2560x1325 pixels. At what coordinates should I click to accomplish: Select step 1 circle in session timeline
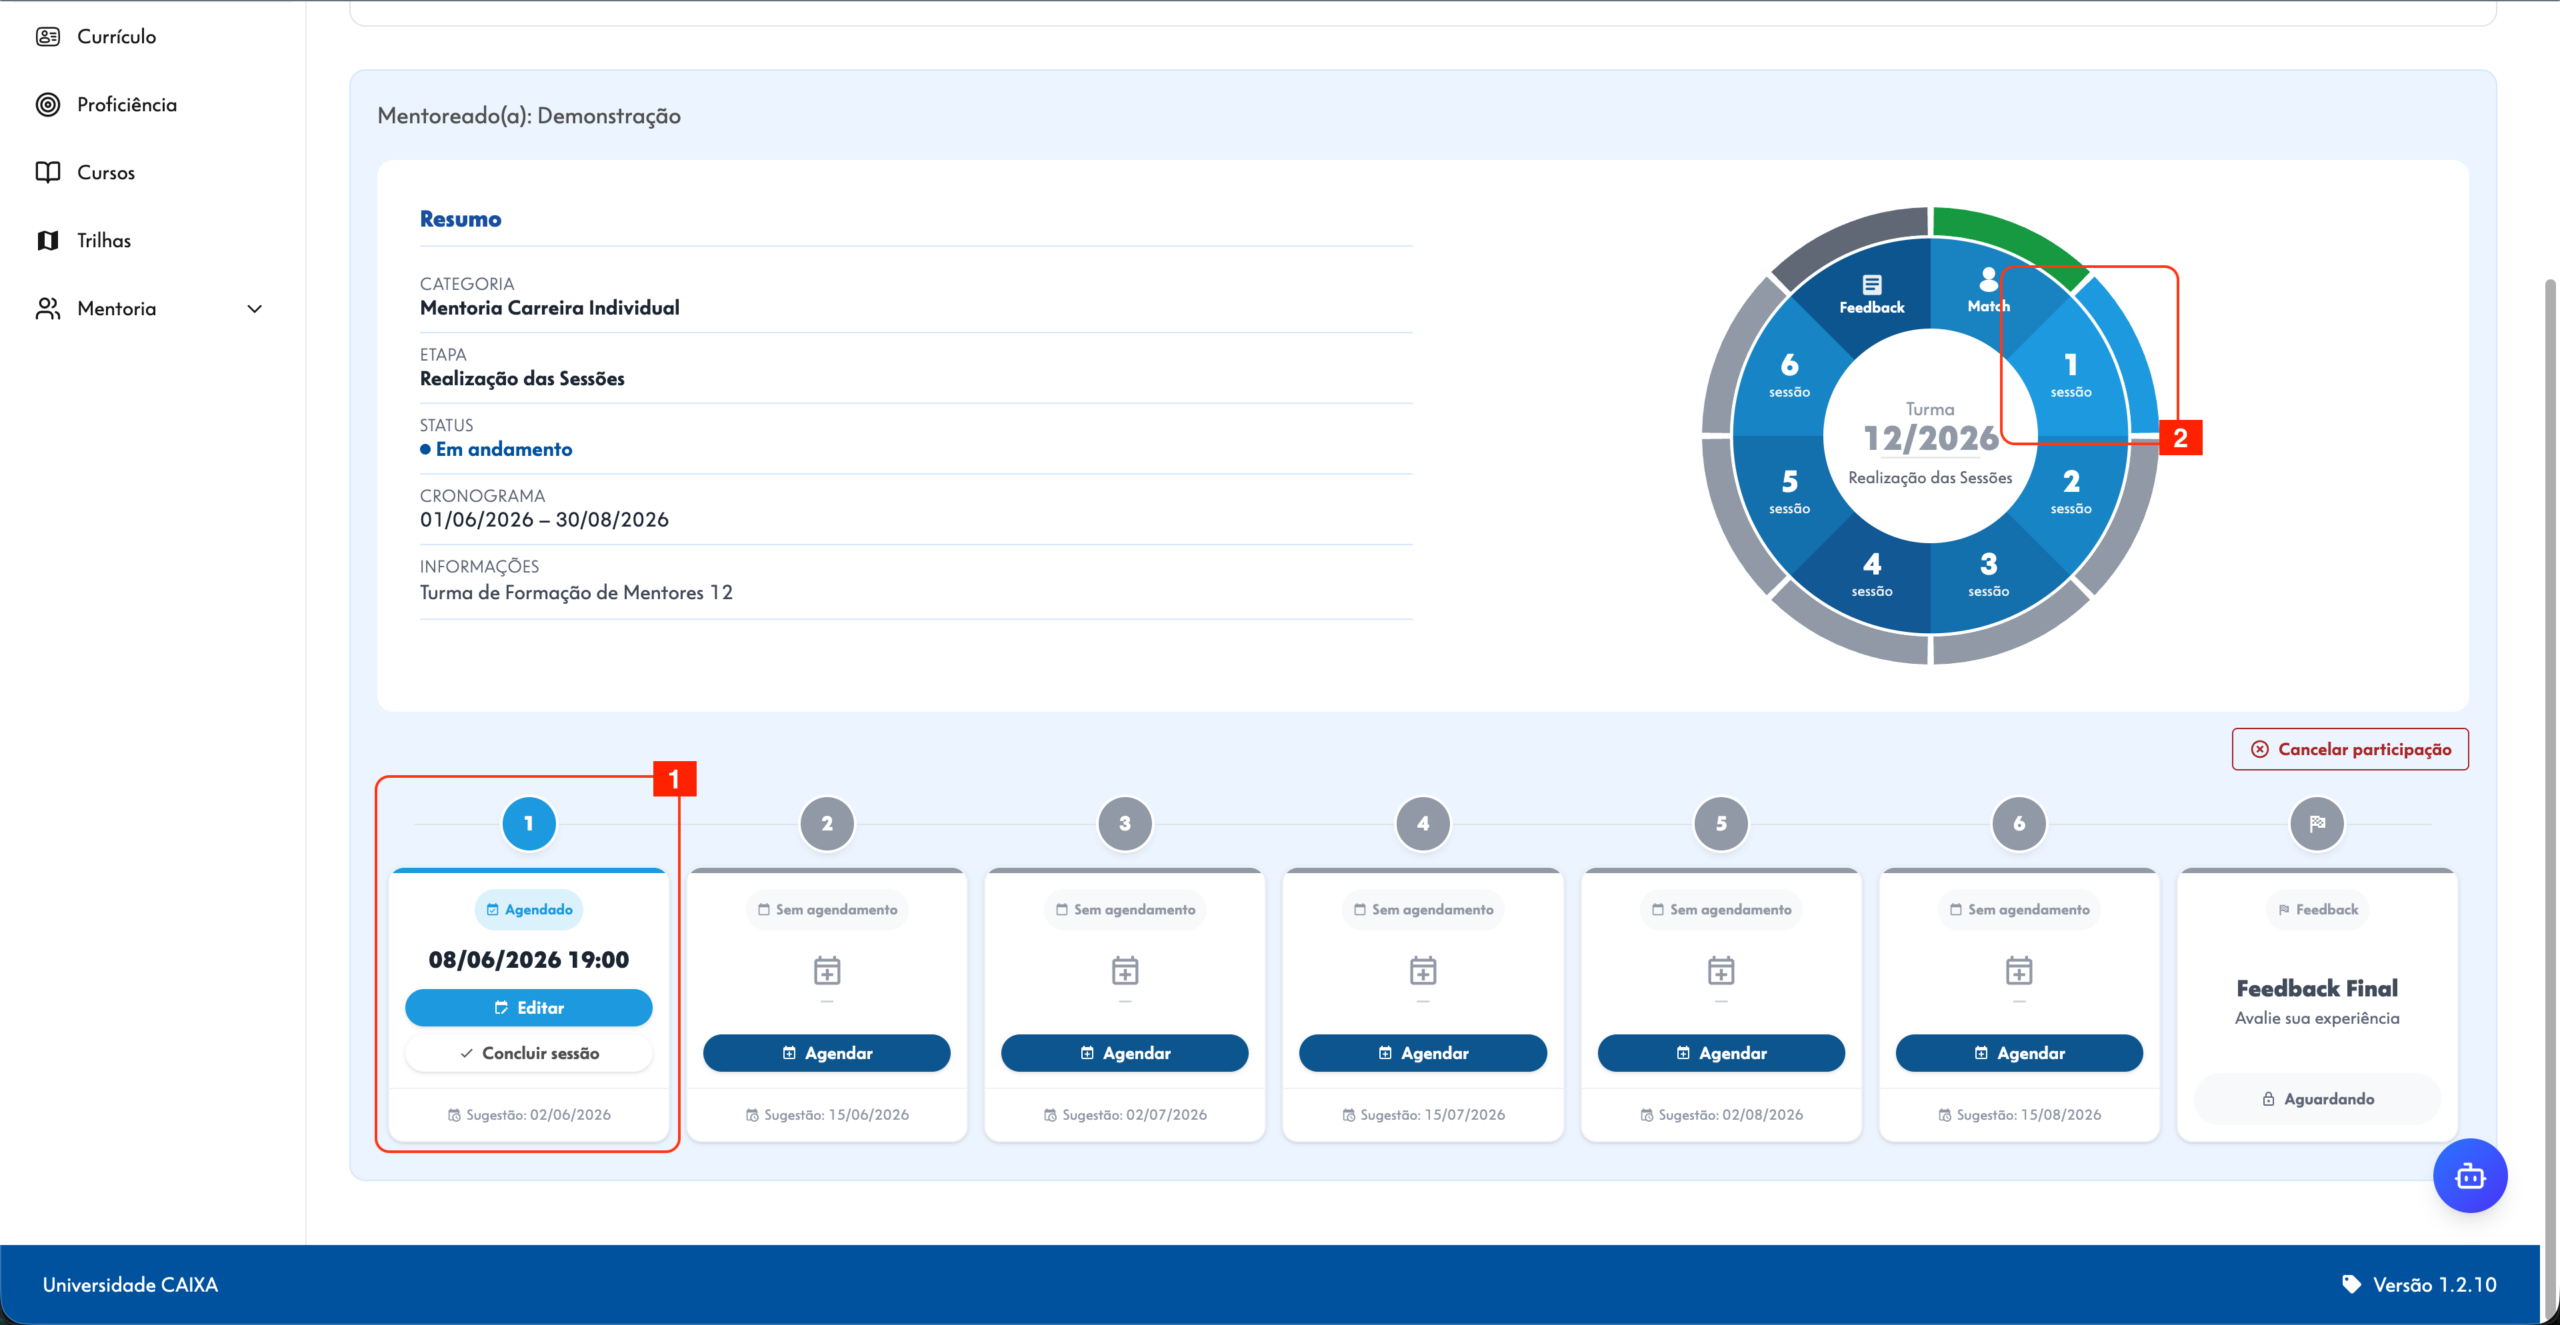click(528, 824)
